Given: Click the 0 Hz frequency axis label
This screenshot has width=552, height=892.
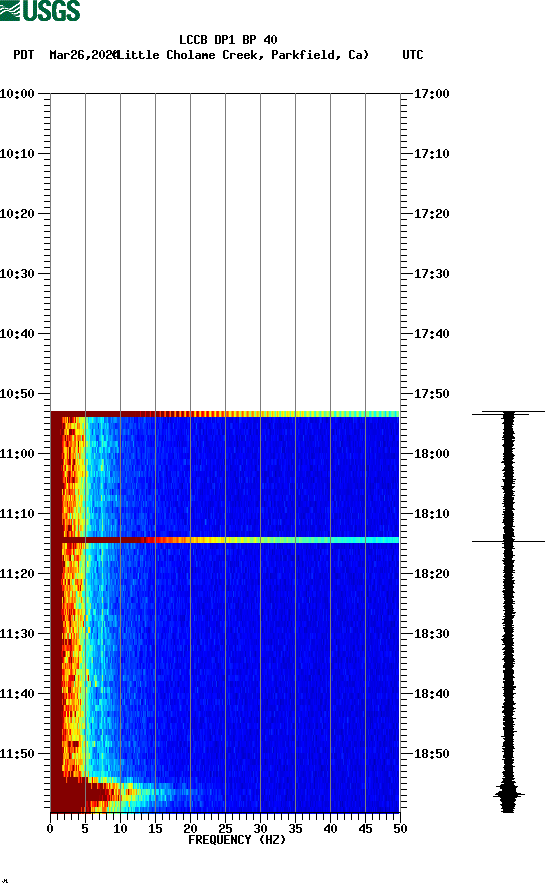Looking at the screenshot, I should click(50, 829).
